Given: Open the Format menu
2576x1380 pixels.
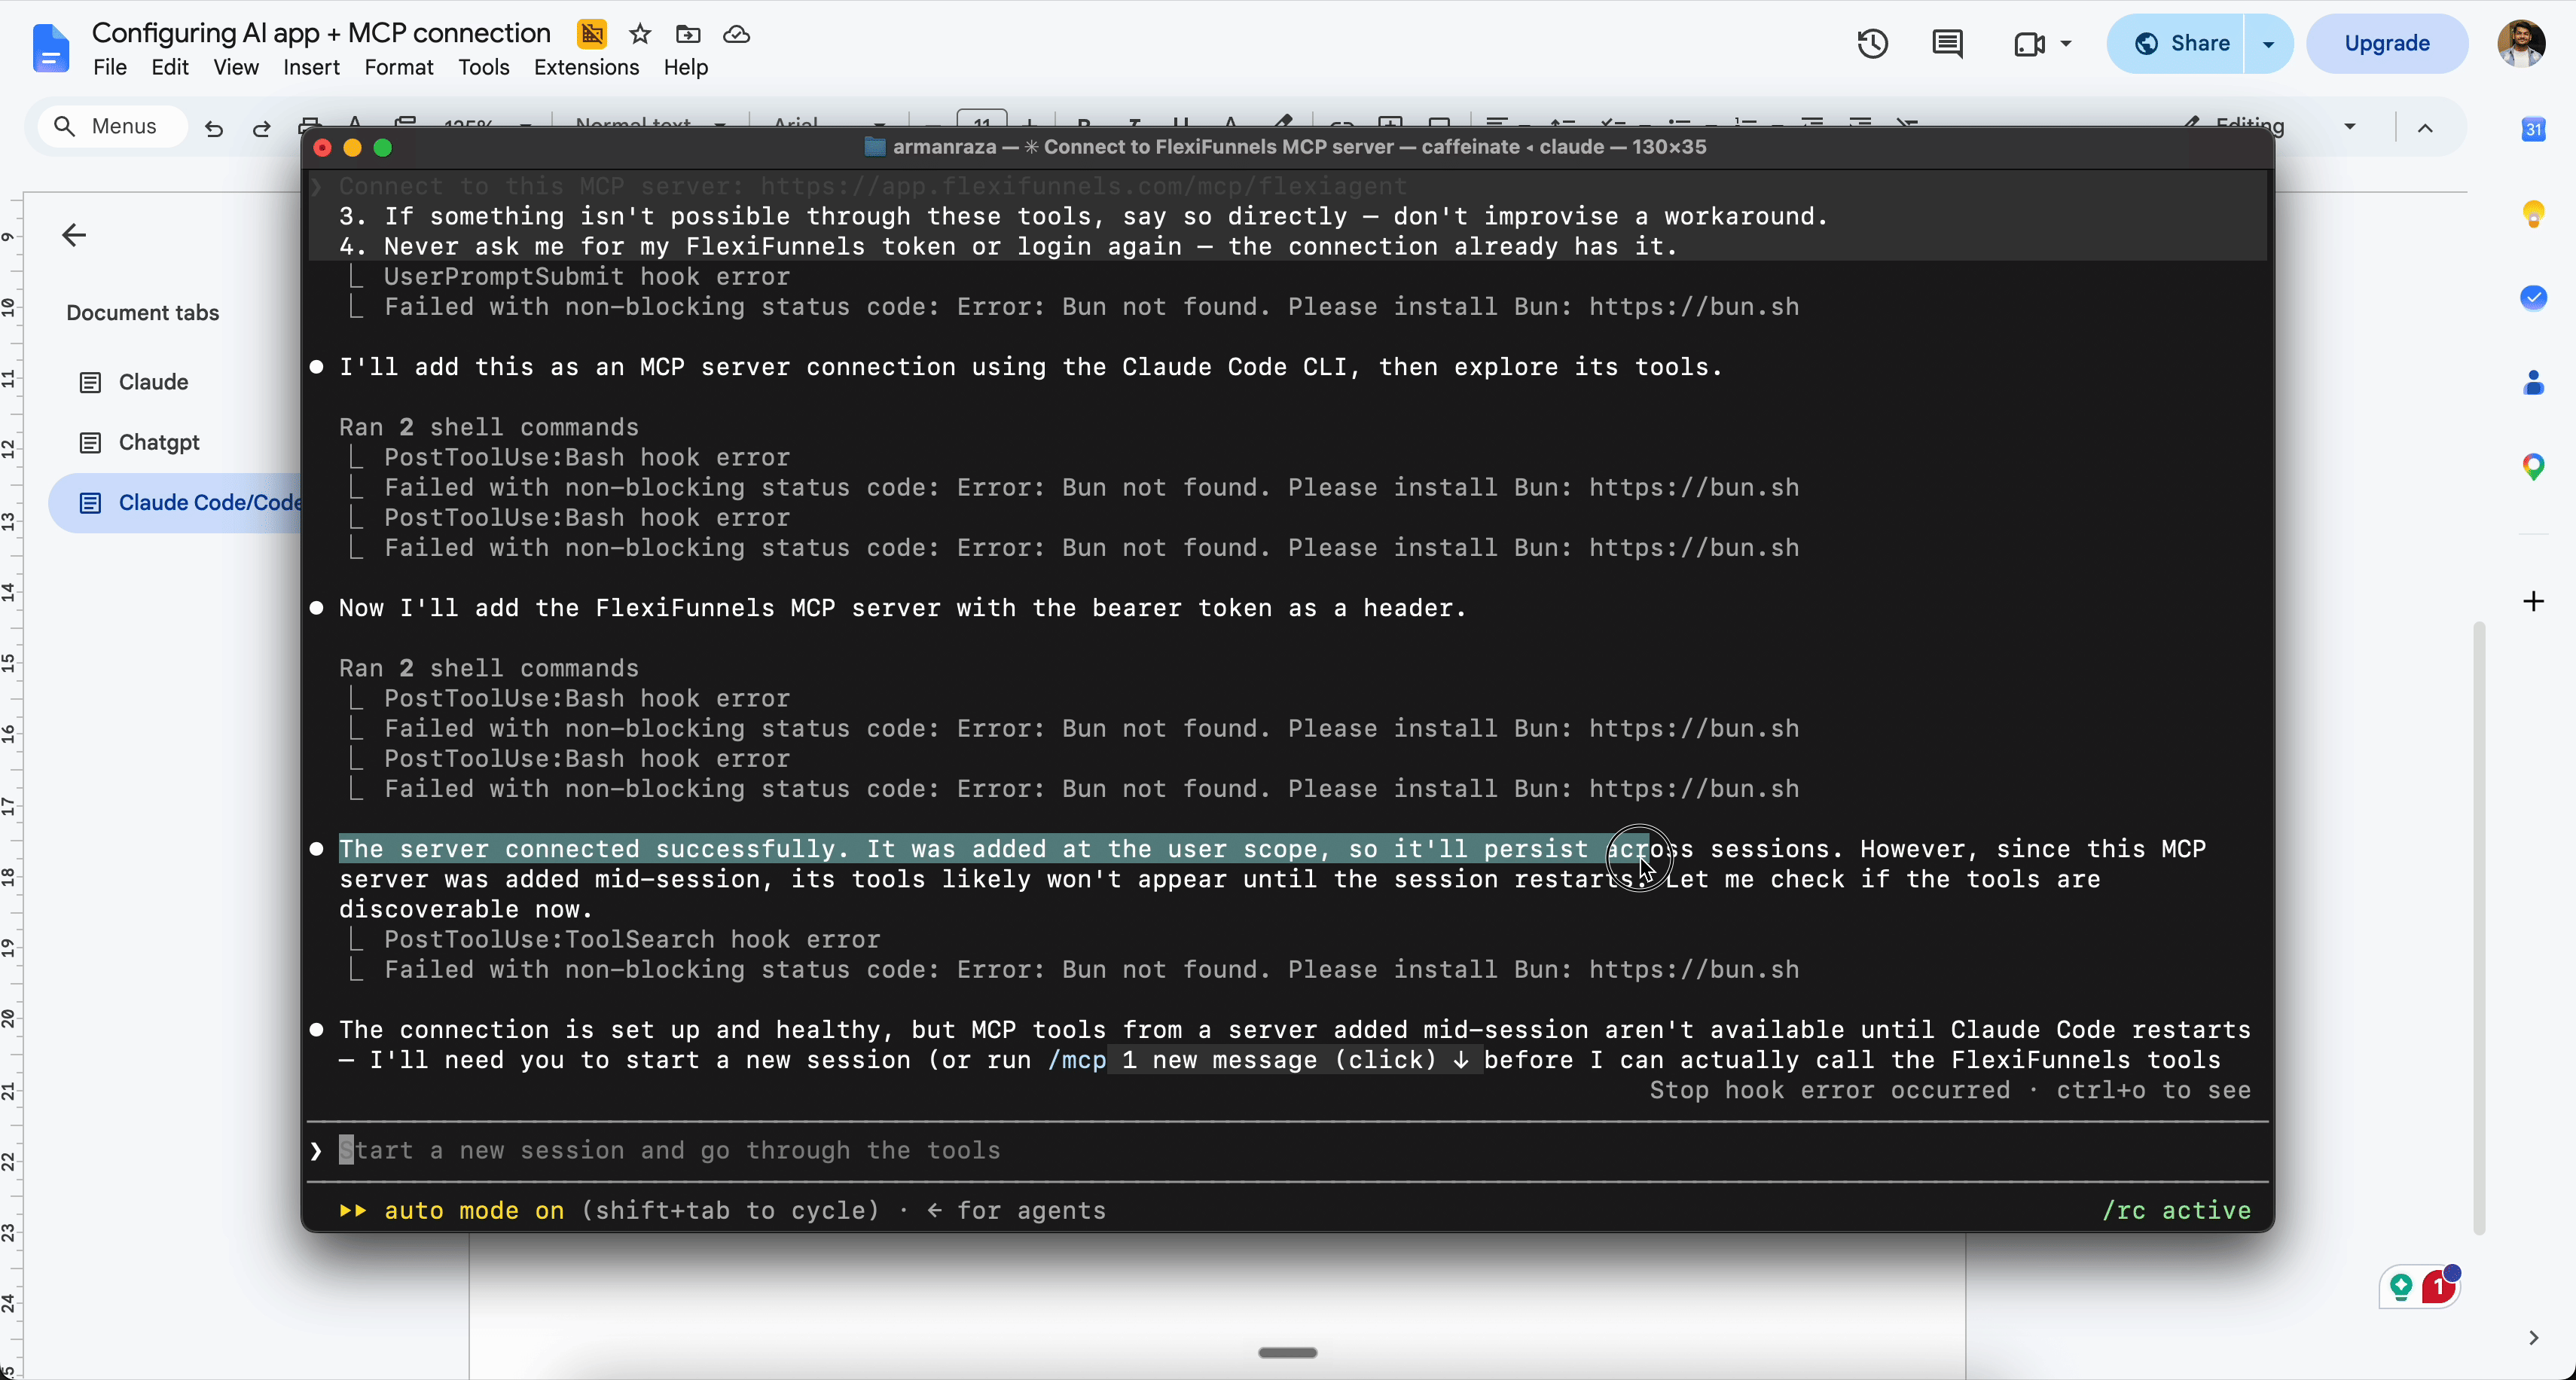Looking at the screenshot, I should (x=399, y=67).
